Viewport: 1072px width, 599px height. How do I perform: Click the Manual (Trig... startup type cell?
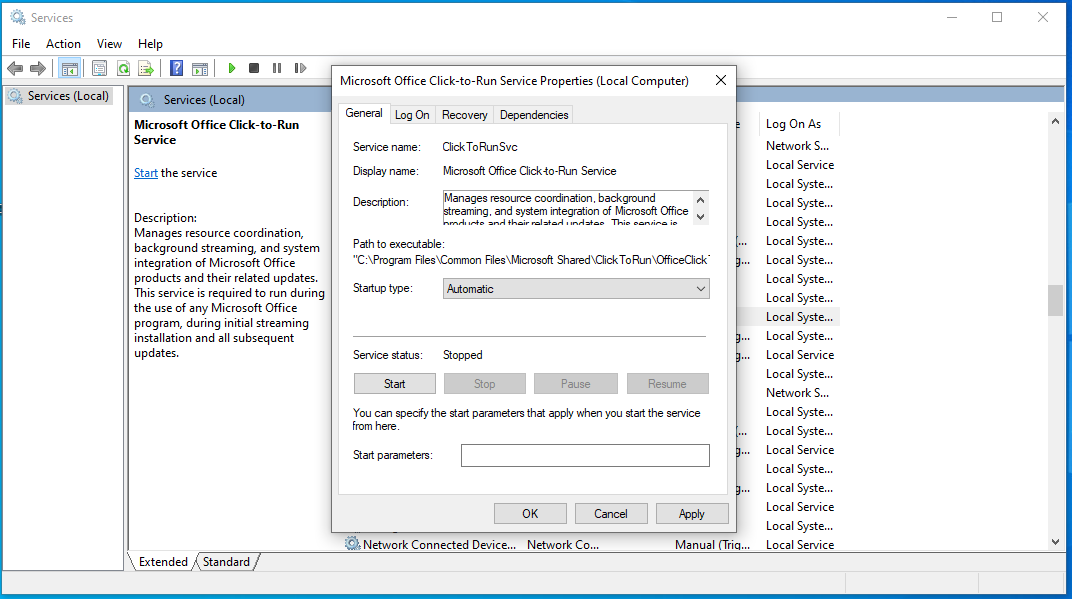click(x=712, y=544)
